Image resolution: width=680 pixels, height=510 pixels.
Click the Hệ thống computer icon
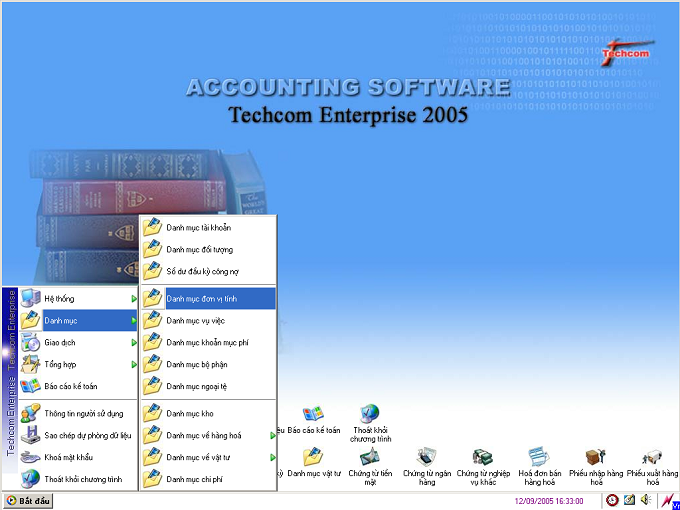coord(31,298)
